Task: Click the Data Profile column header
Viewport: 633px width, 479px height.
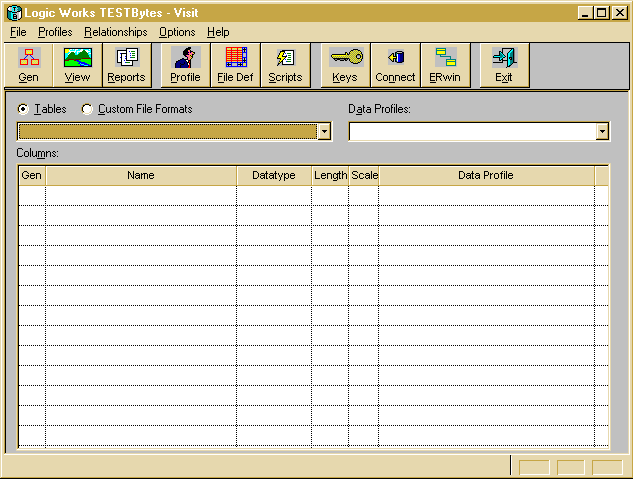Action: coord(486,176)
